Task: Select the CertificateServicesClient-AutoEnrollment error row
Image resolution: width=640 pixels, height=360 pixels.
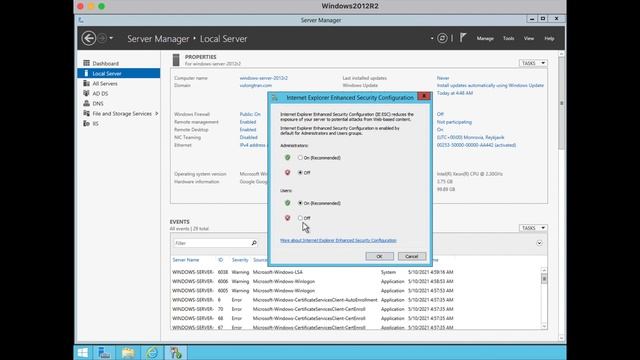Action: [355, 300]
